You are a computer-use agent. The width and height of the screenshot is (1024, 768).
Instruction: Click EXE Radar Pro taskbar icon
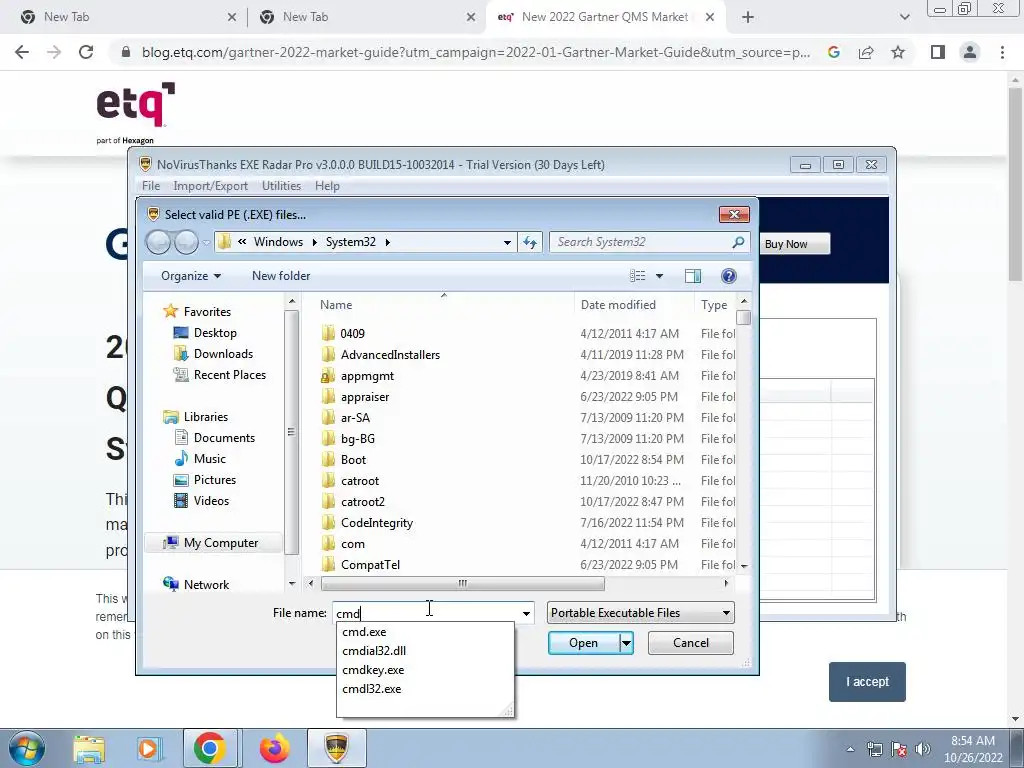click(336, 748)
